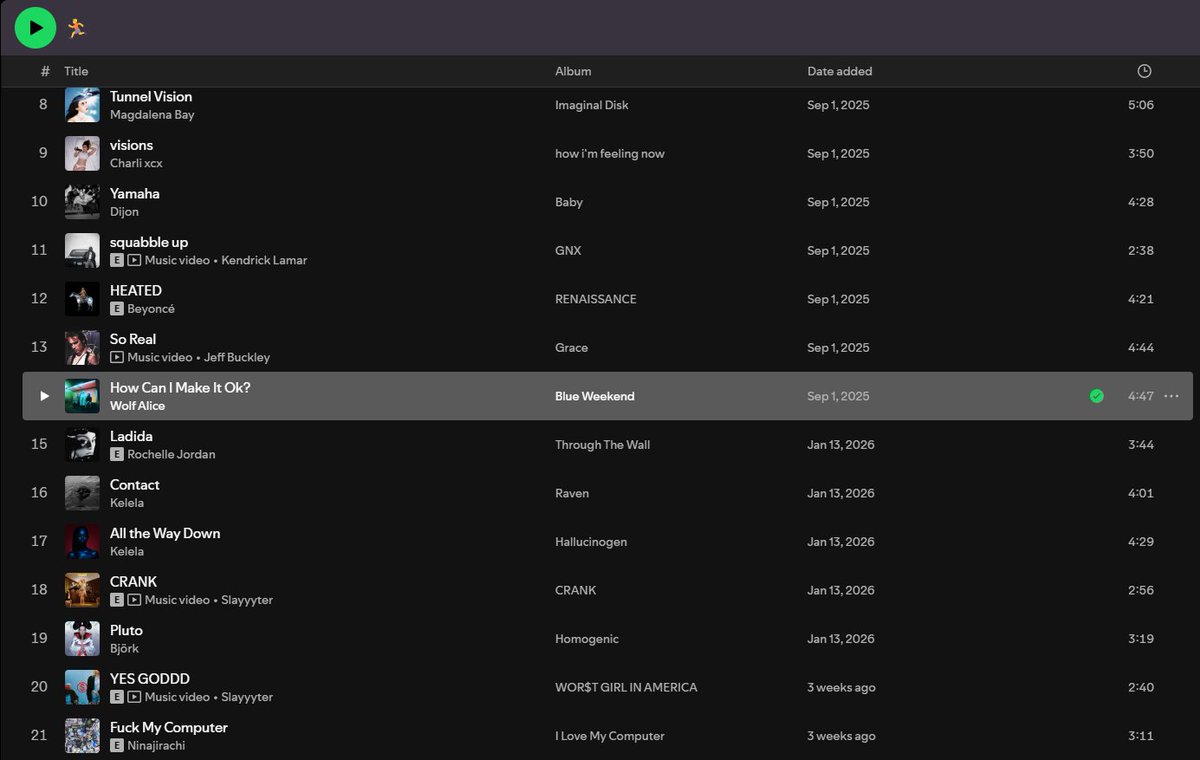Image resolution: width=1200 pixels, height=760 pixels.
Task: Open artist Magdalena Bay
Action: 152,115
